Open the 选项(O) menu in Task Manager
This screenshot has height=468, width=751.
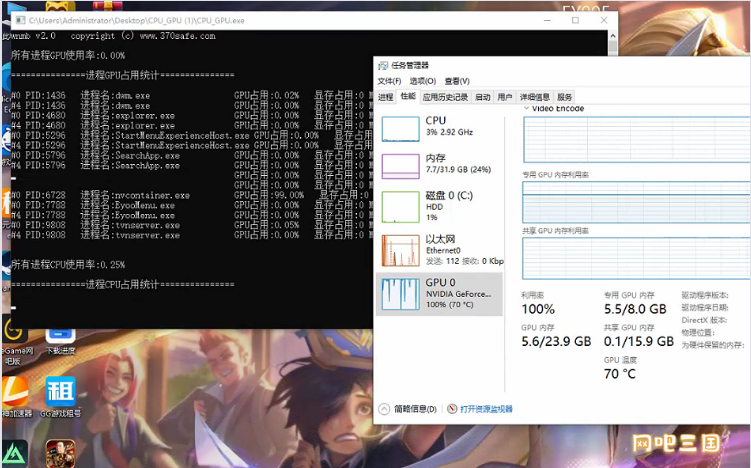[422, 81]
